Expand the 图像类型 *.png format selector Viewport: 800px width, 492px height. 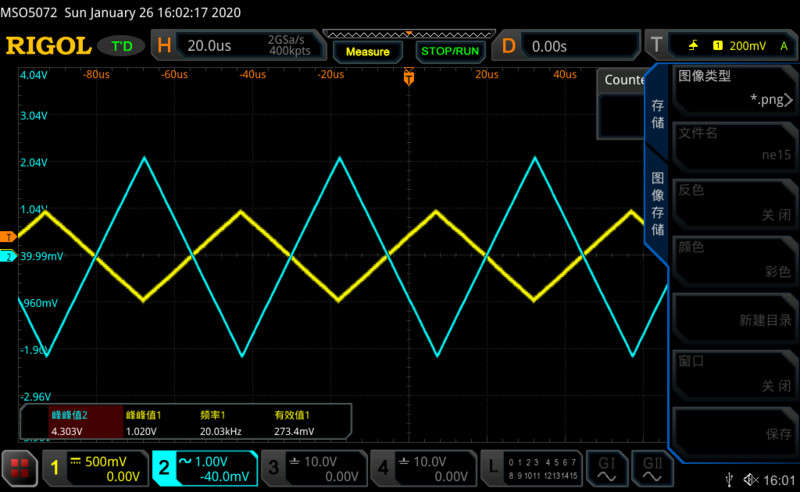(x=735, y=88)
